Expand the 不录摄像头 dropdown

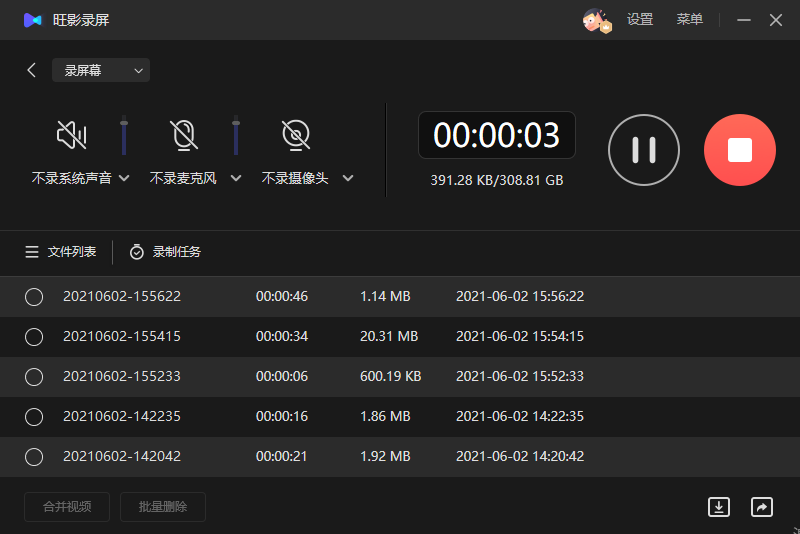tap(348, 178)
